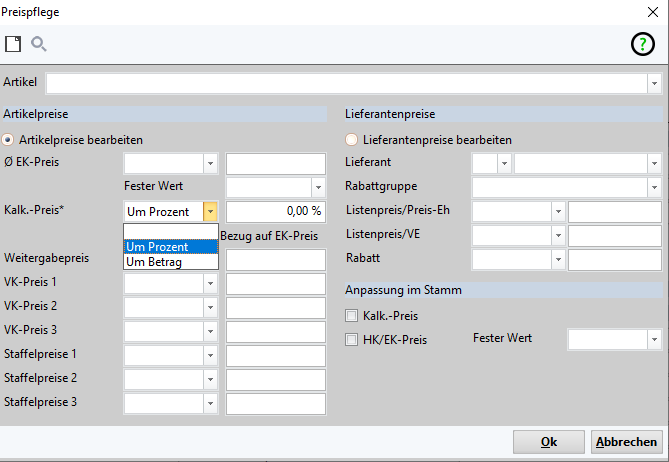Collapse the open Kalk.-Preis dropdown arrow
Image resolution: width=669 pixels, height=462 pixels.
click(210, 212)
